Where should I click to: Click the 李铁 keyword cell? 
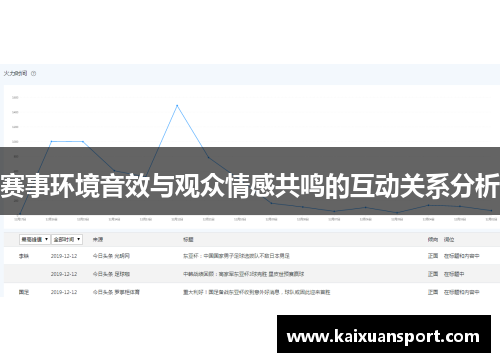24,256
